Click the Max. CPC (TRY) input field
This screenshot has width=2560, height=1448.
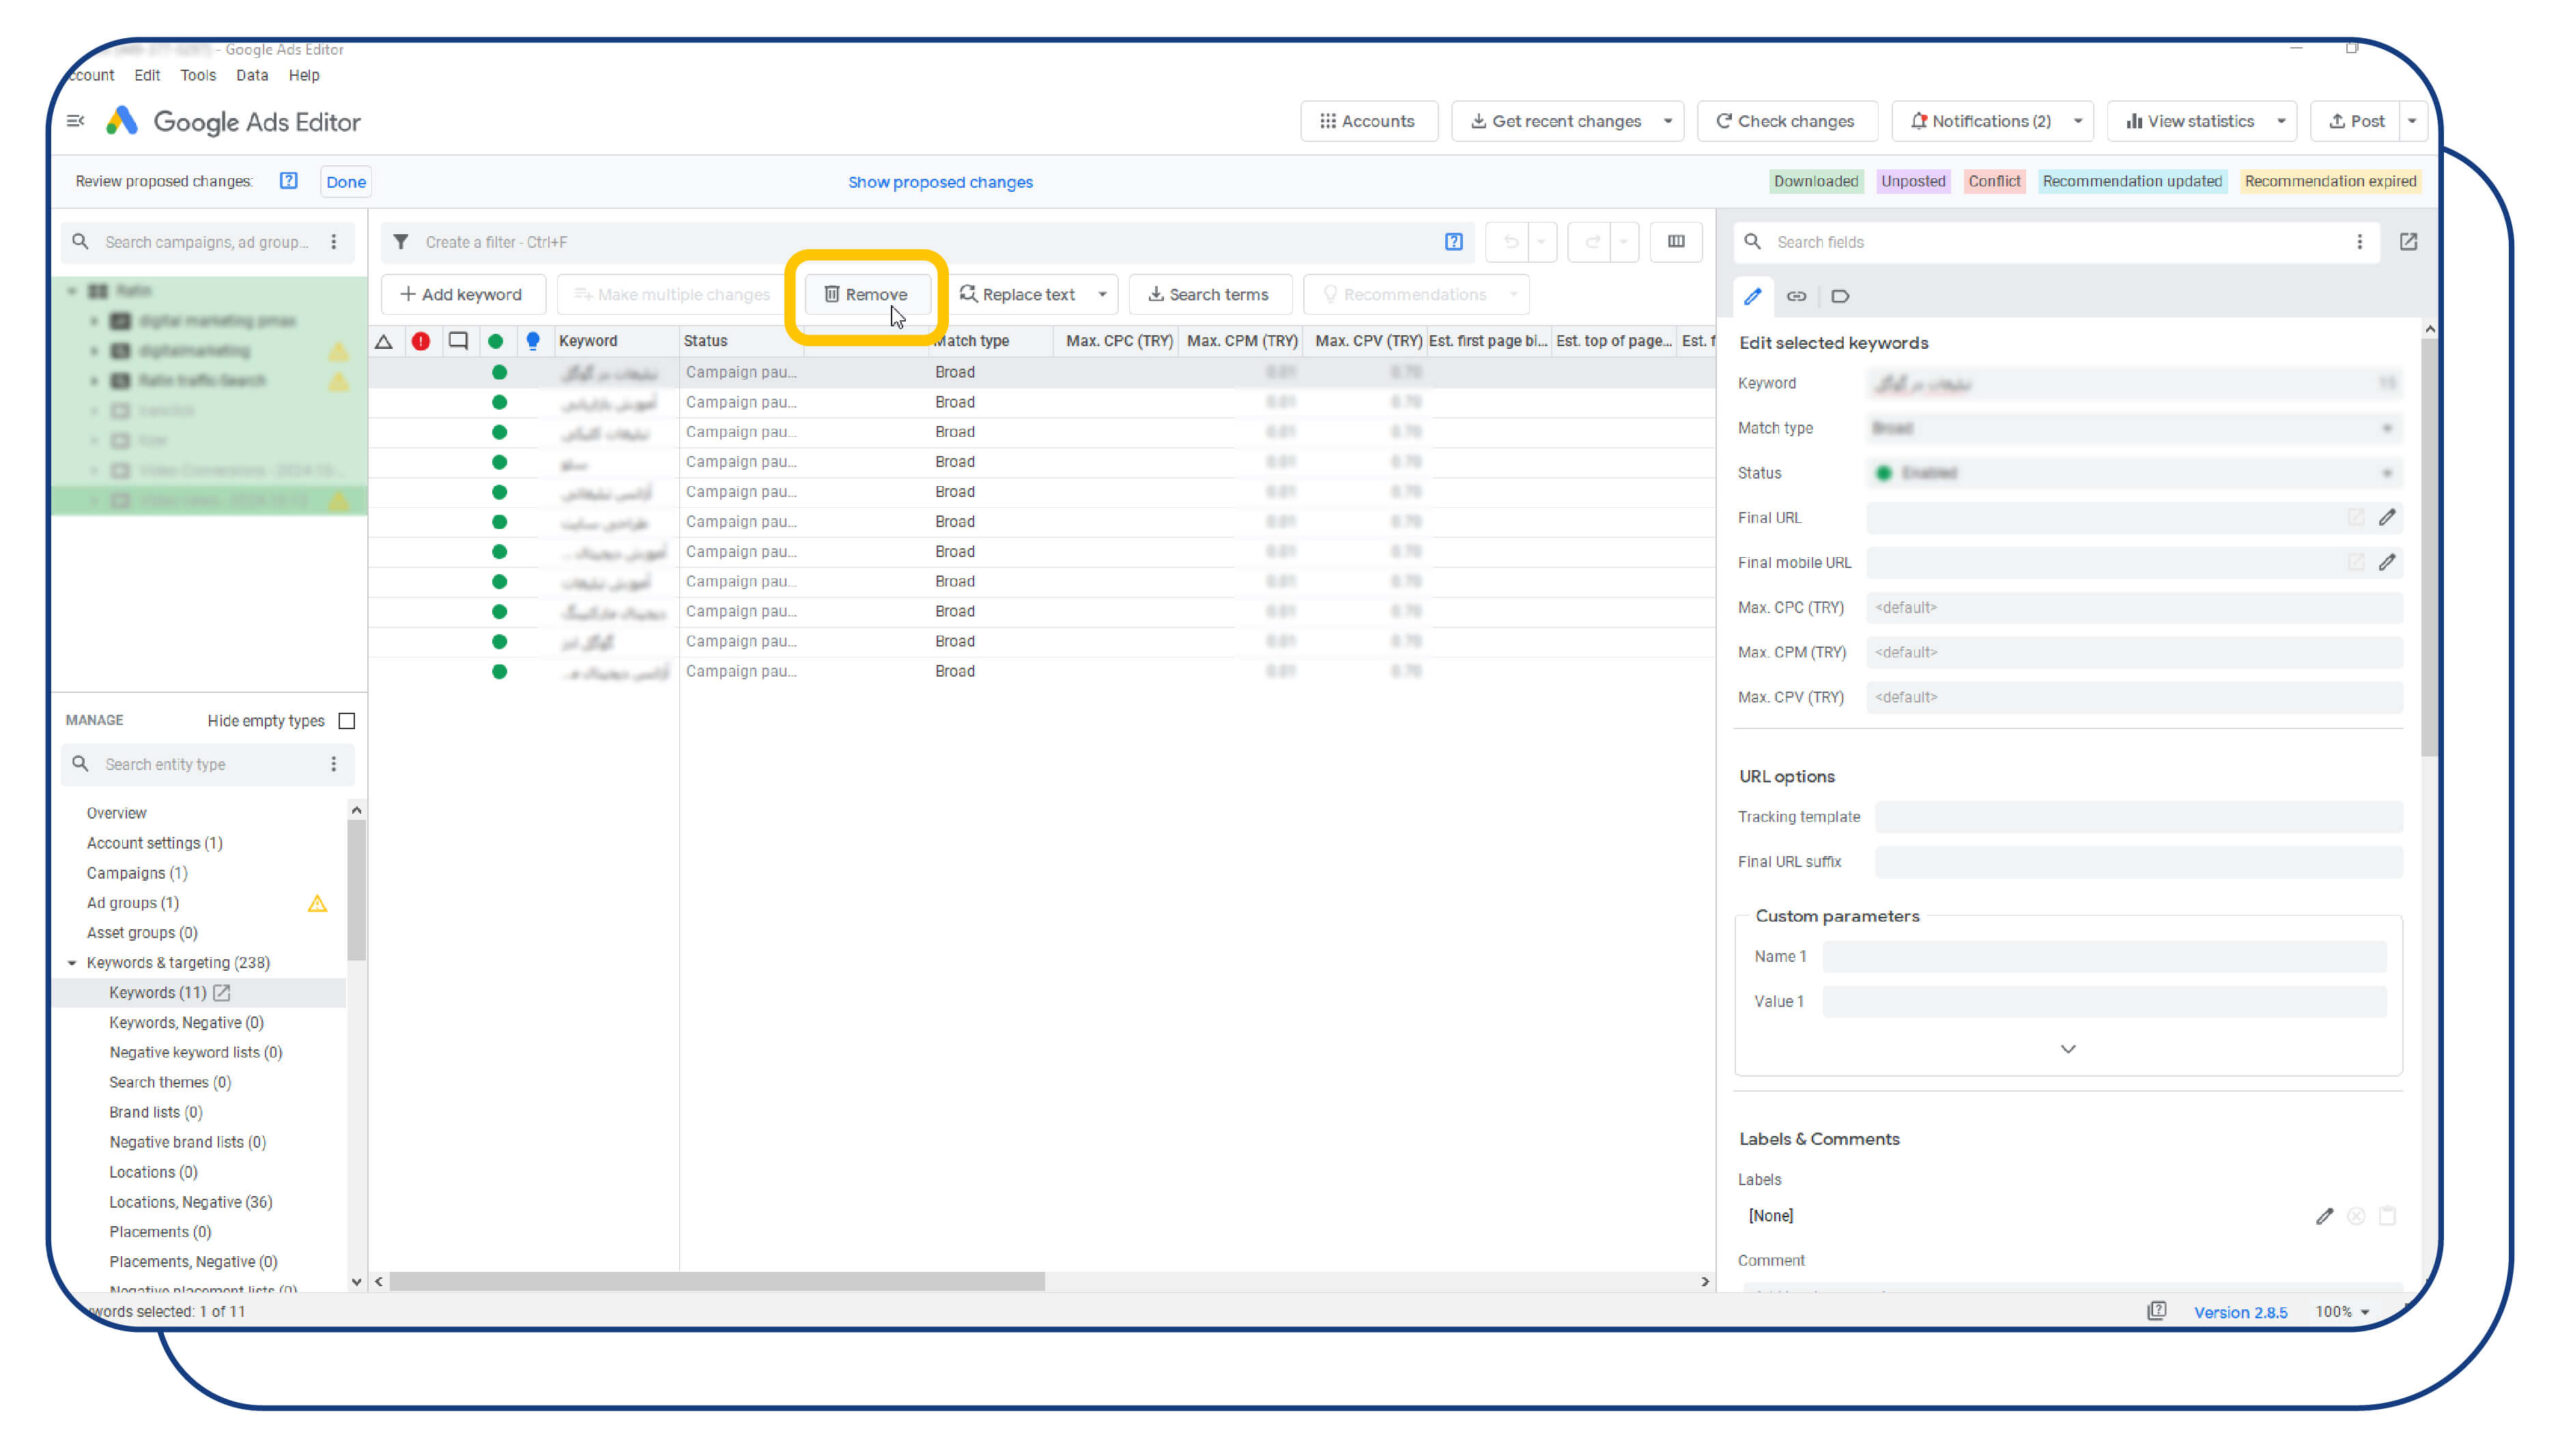pos(2134,608)
